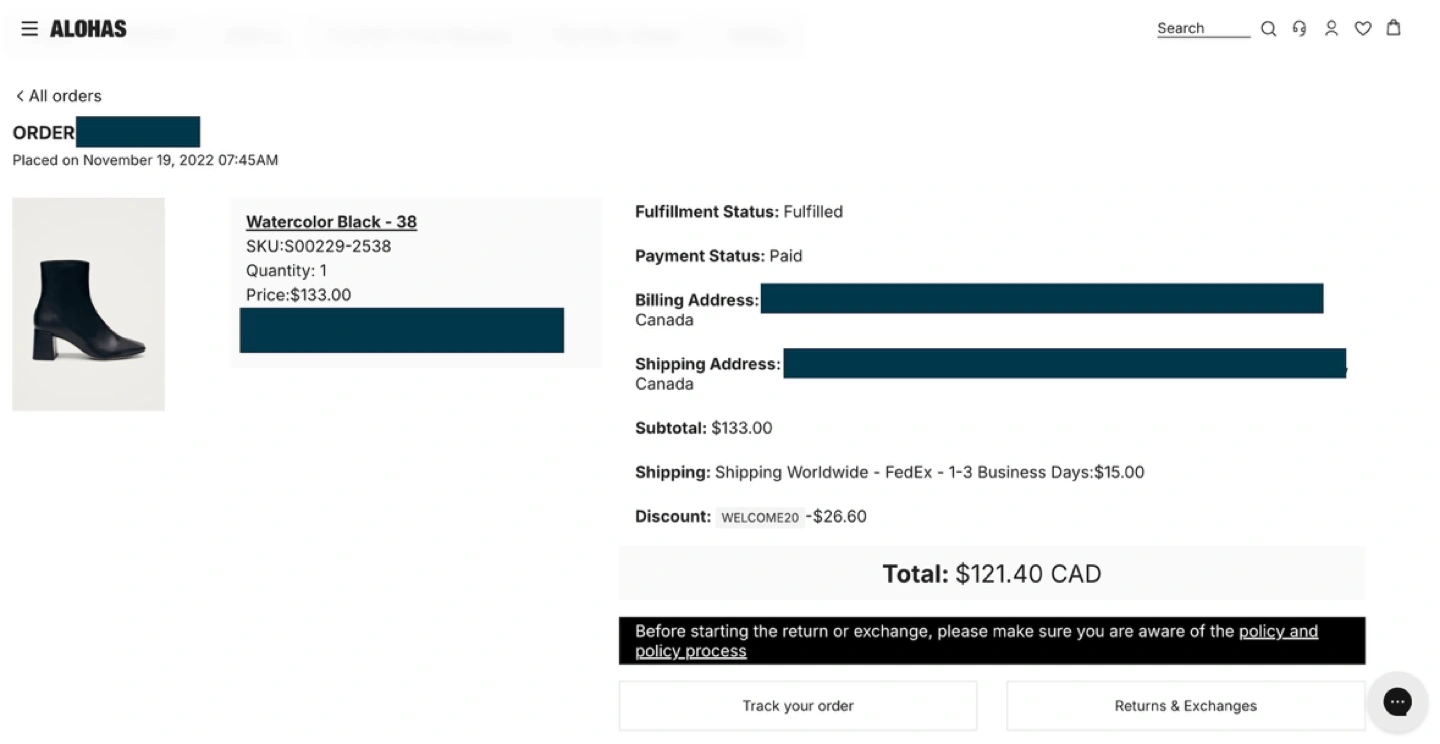Open the policy and policy process link

tap(977, 641)
